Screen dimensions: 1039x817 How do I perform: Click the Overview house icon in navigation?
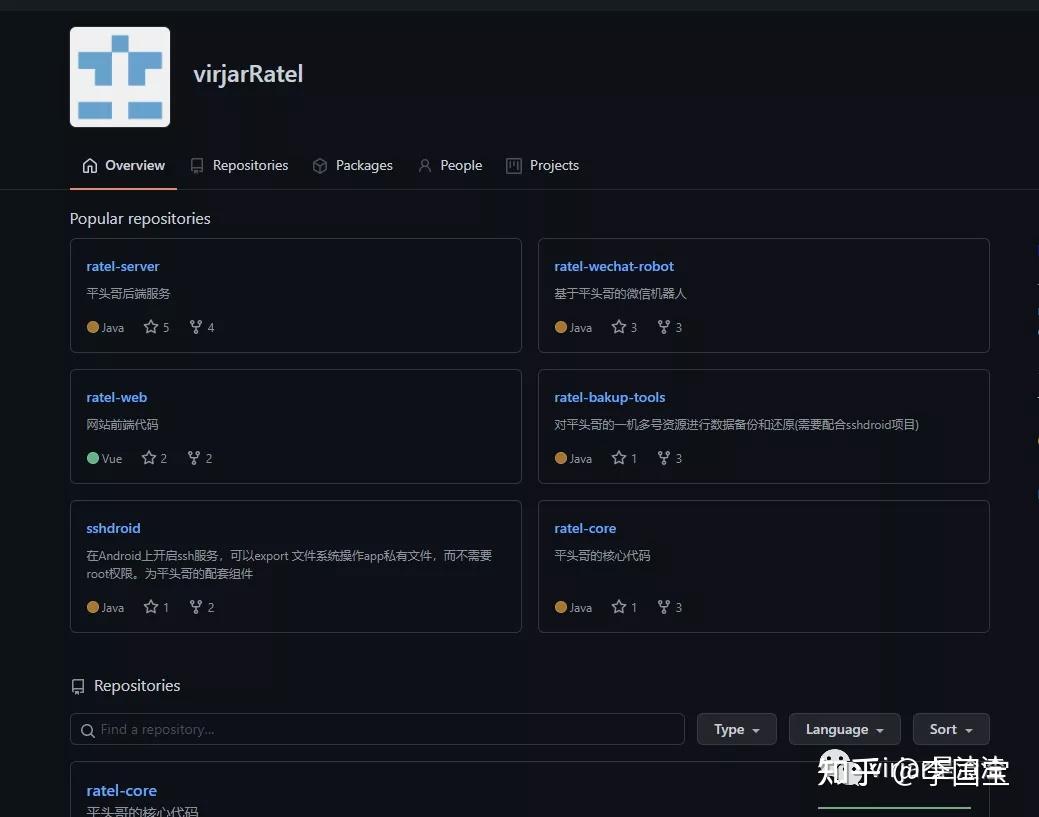click(90, 165)
